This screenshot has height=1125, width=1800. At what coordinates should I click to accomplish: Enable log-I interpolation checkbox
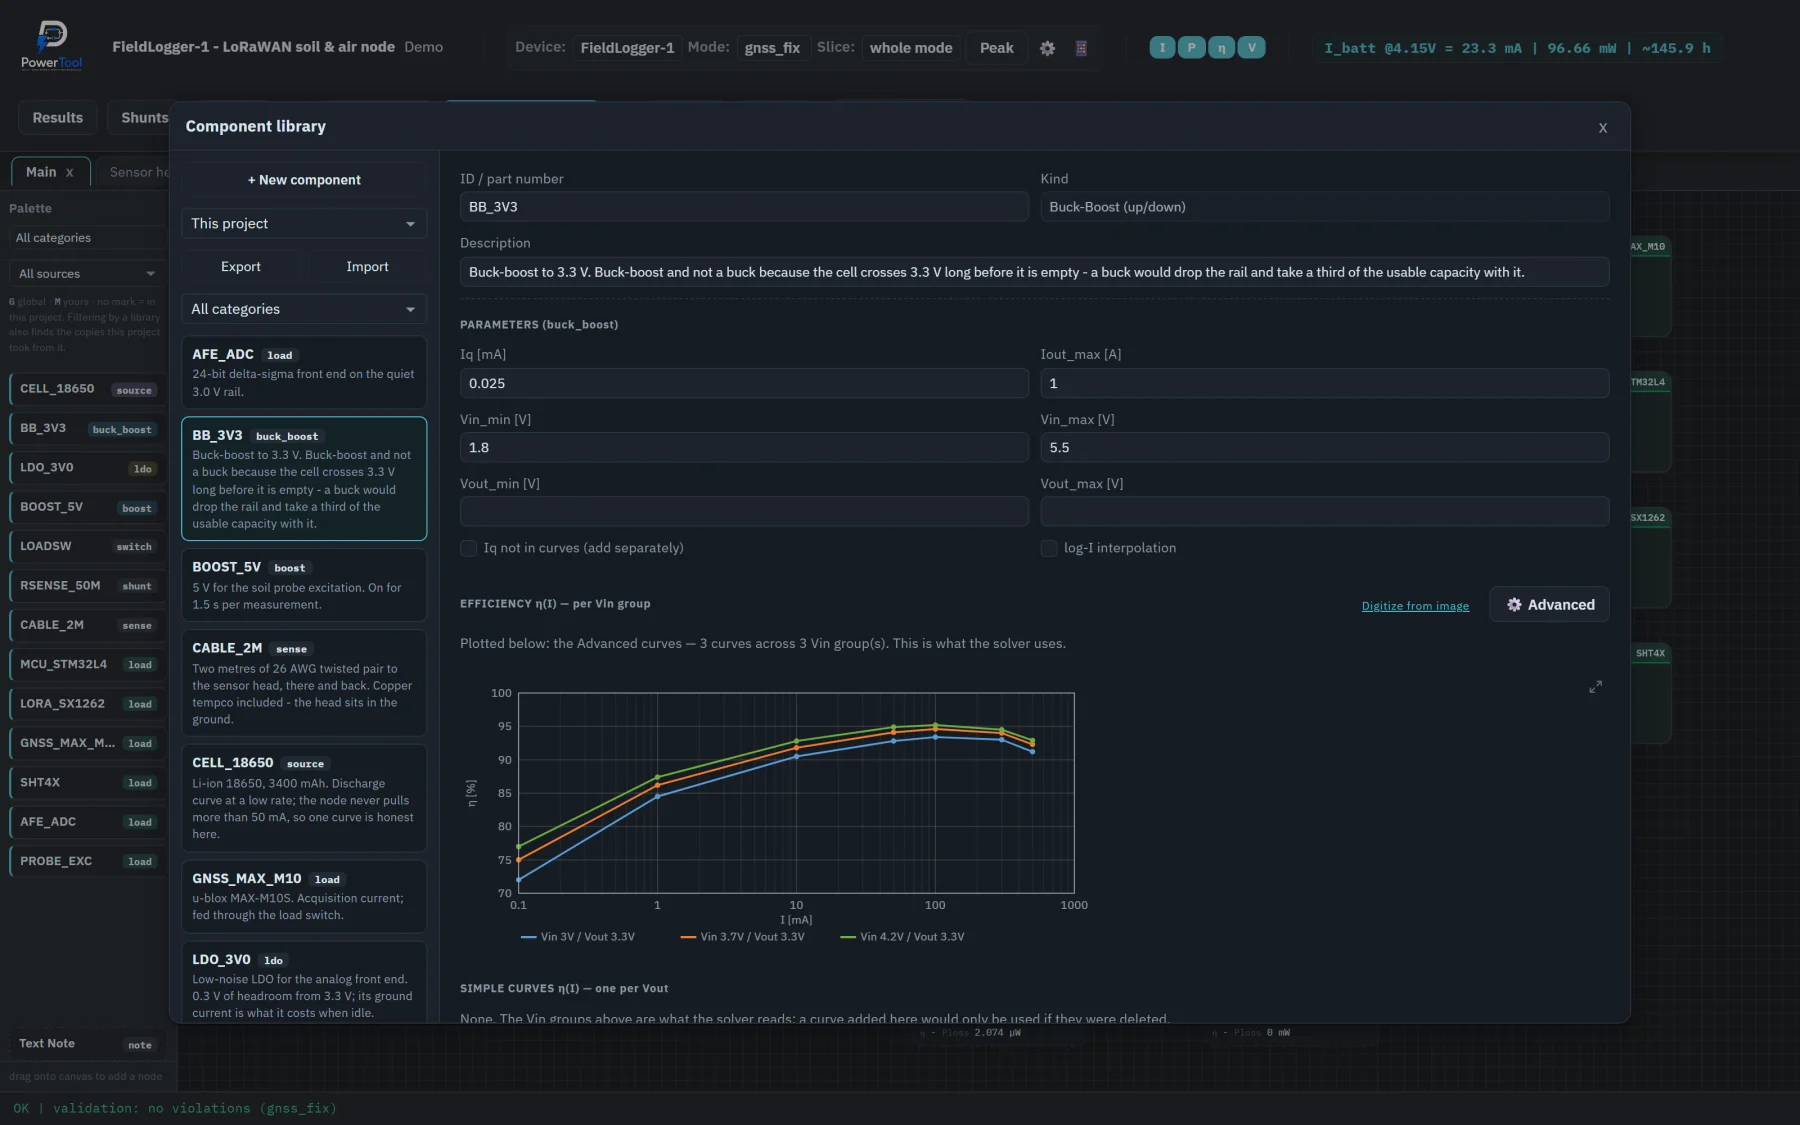[x=1049, y=548]
